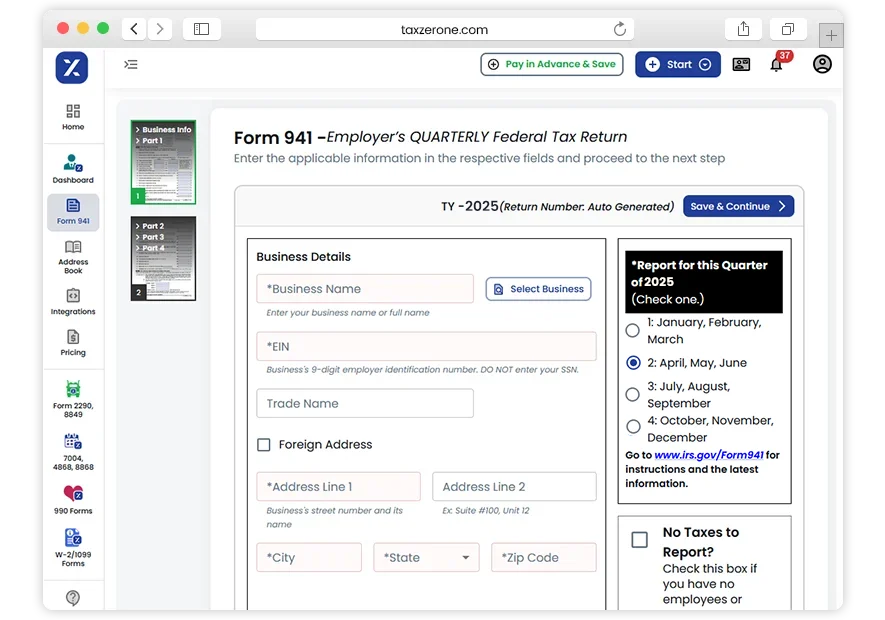The width and height of the screenshot is (885, 620).
Task: Select quarter 1: January, February, March
Action: pos(631,330)
